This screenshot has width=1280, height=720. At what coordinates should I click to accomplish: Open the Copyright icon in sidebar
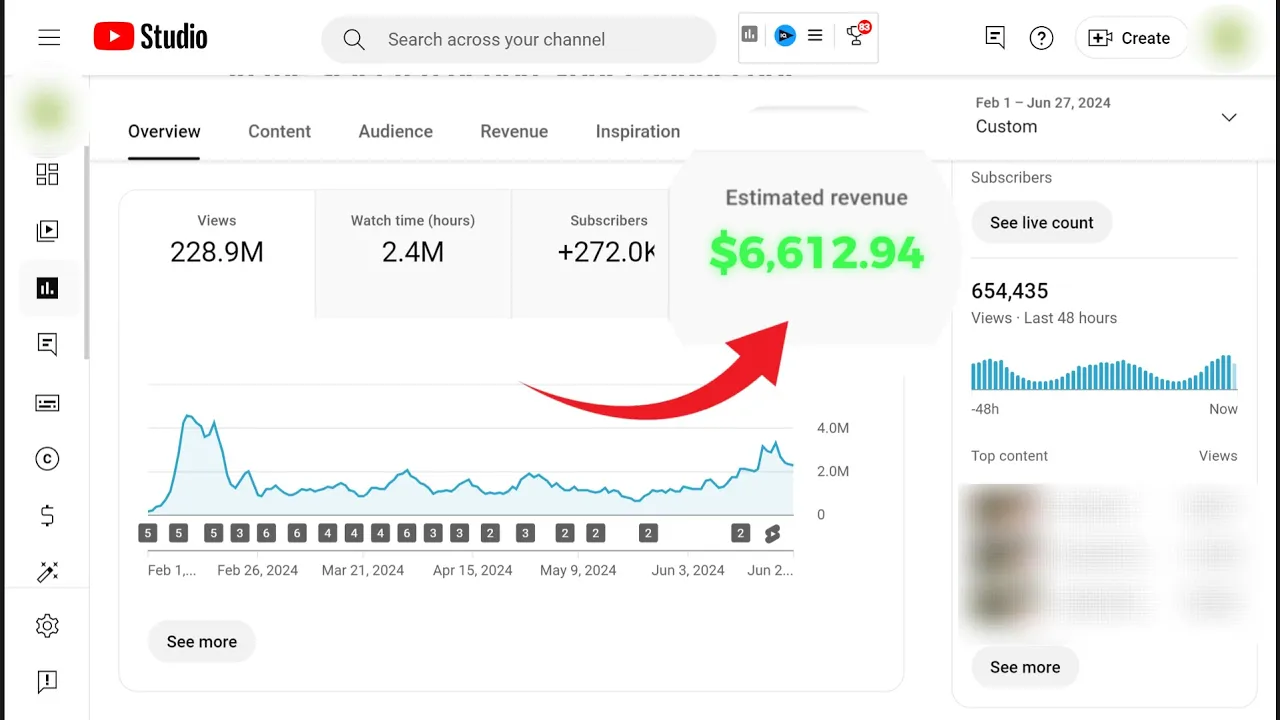(x=47, y=459)
